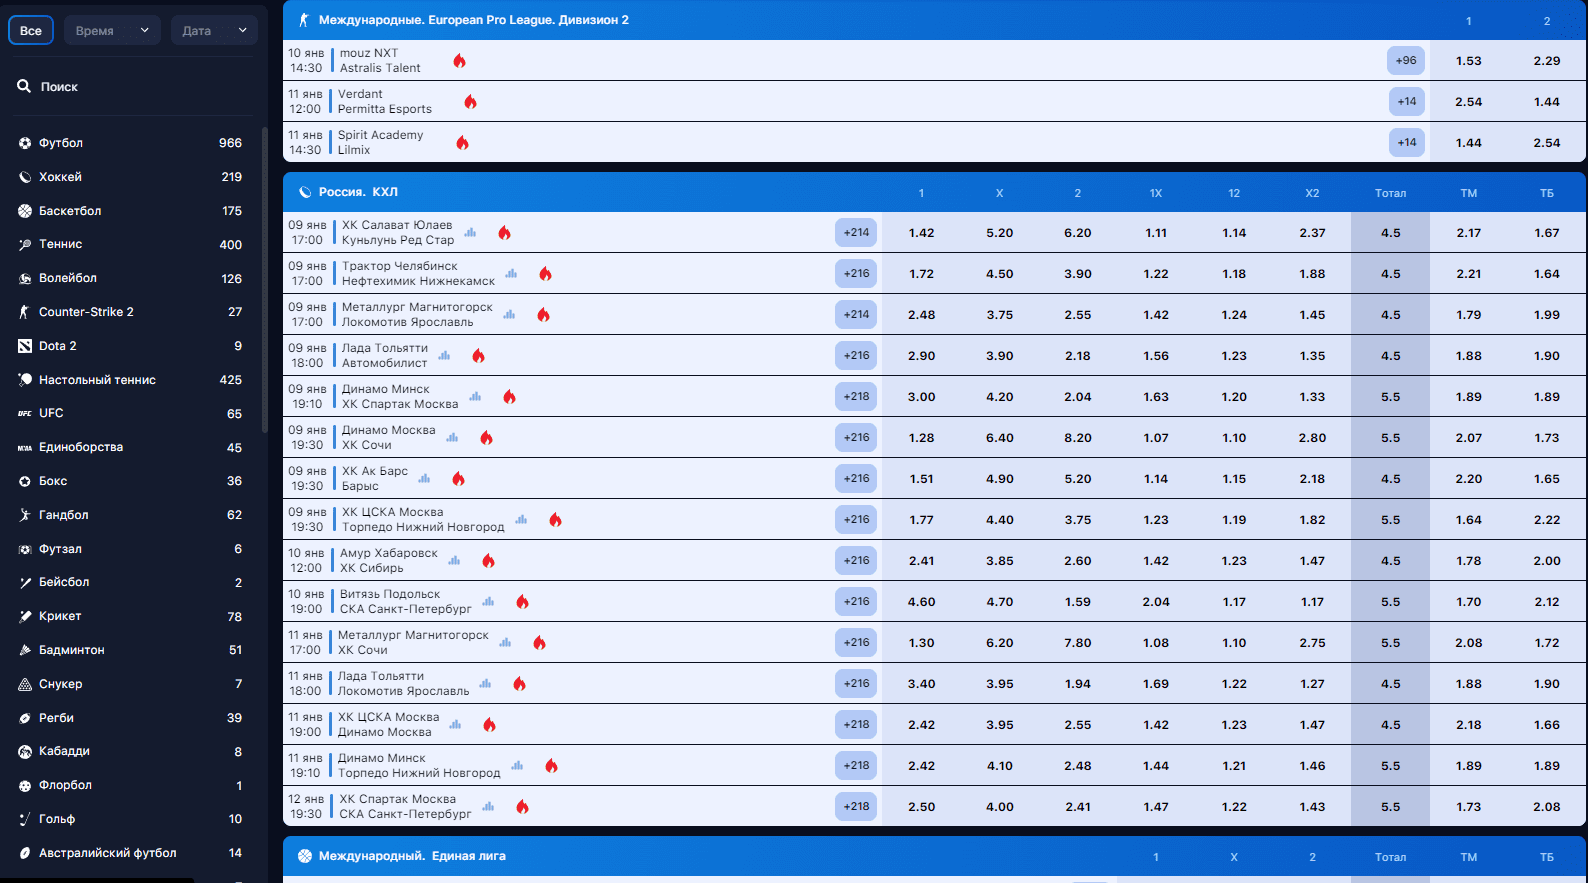Click the Крикет bat icon
The width and height of the screenshot is (1588, 883).
point(25,616)
